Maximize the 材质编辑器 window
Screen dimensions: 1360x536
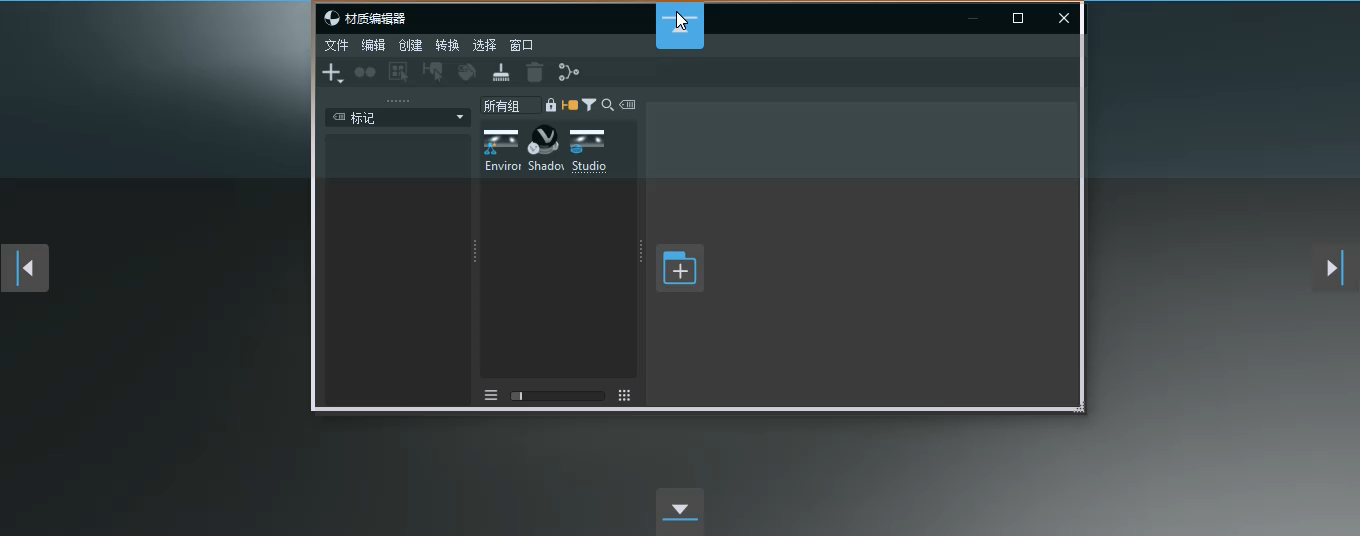click(x=1018, y=18)
